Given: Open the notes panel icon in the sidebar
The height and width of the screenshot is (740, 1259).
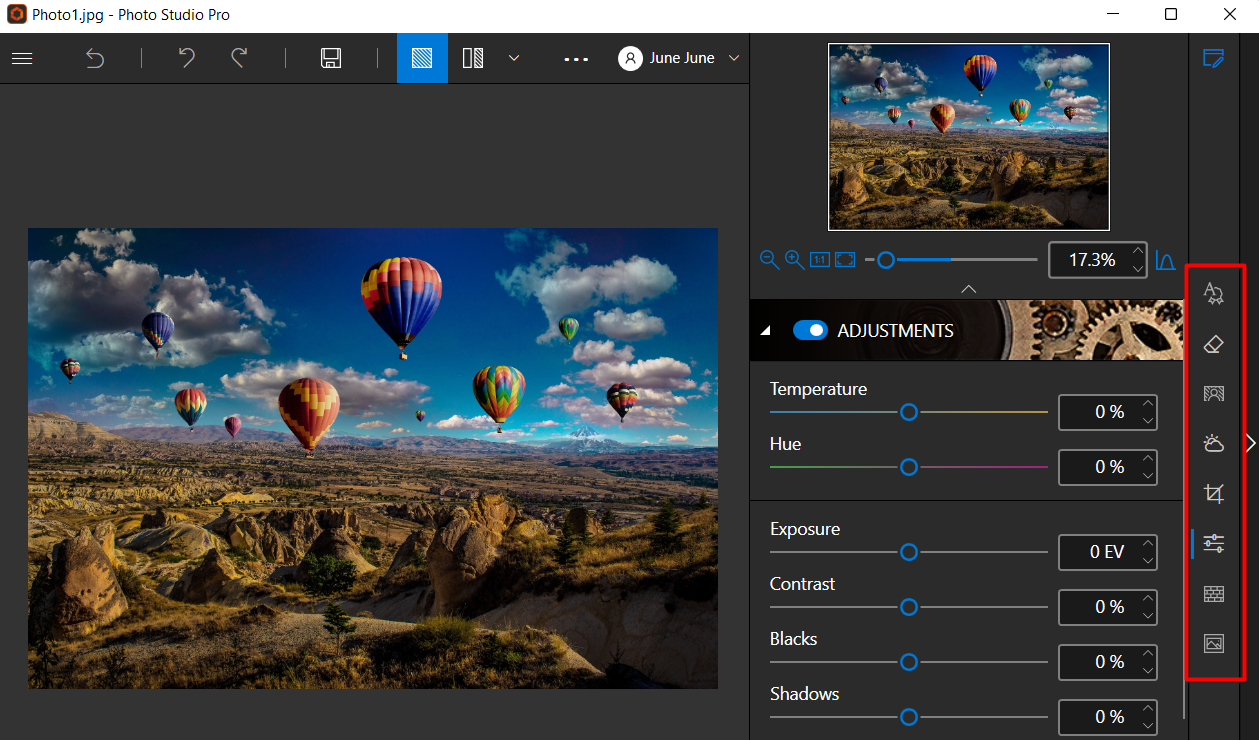Looking at the screenshot, I should (x=1214, y=58).
